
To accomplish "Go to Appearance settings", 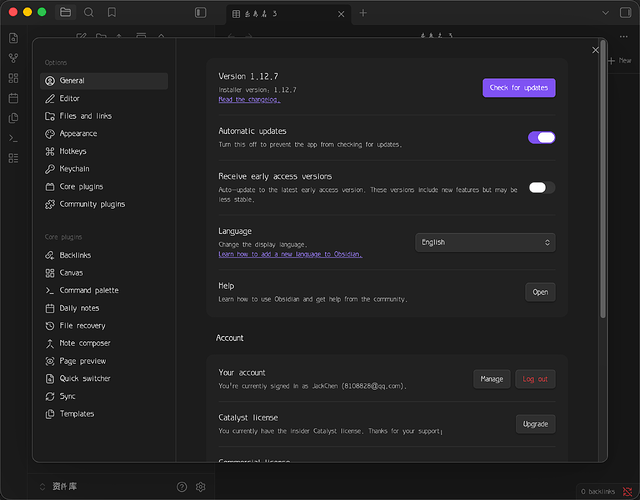I will [104, 134].
